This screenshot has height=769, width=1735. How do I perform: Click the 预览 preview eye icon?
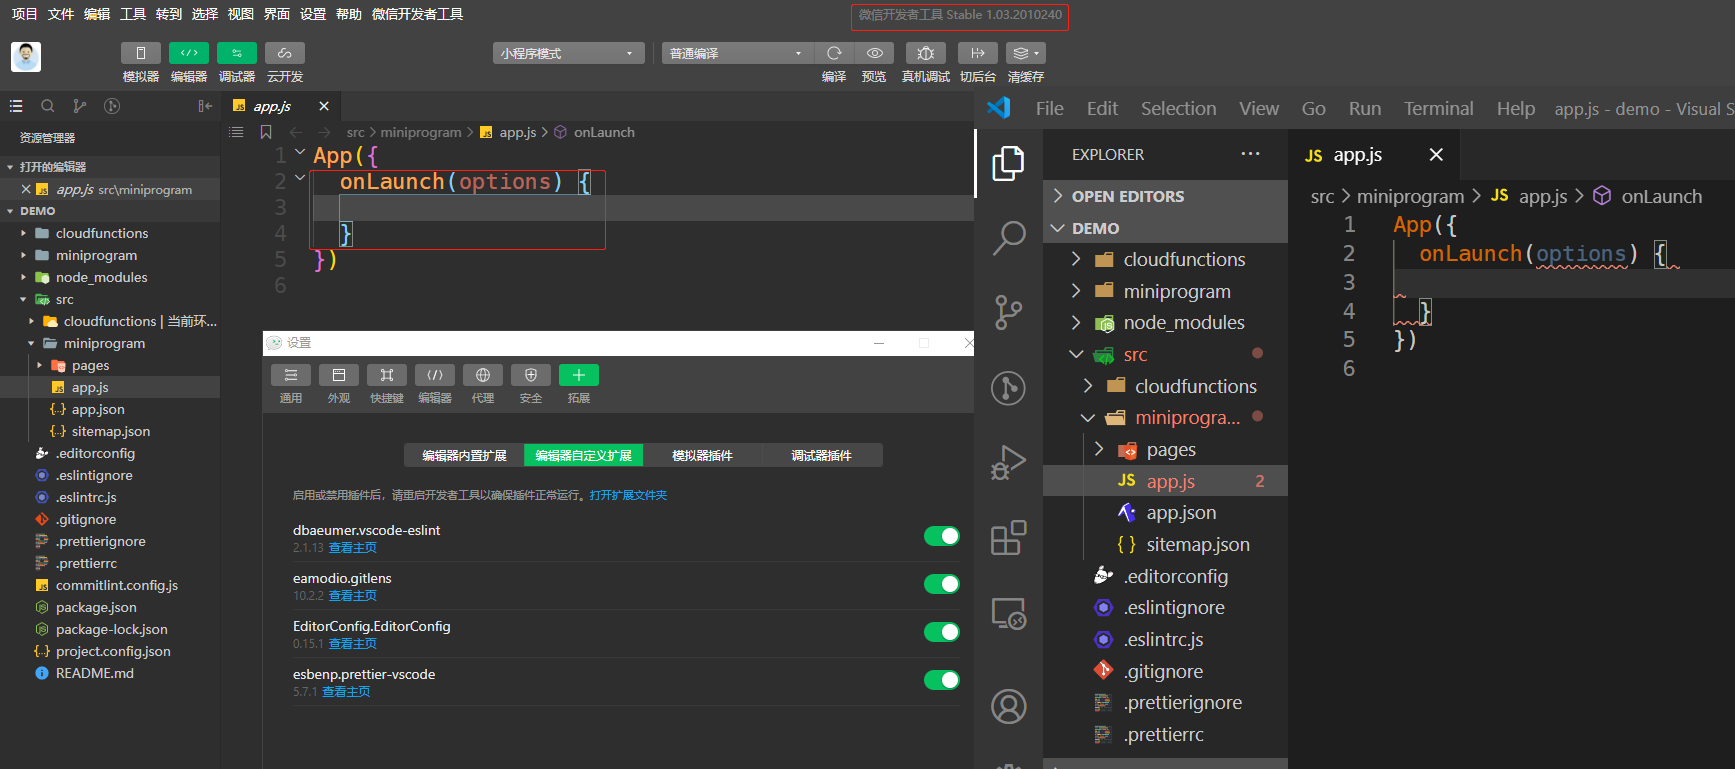click(875, 53)
